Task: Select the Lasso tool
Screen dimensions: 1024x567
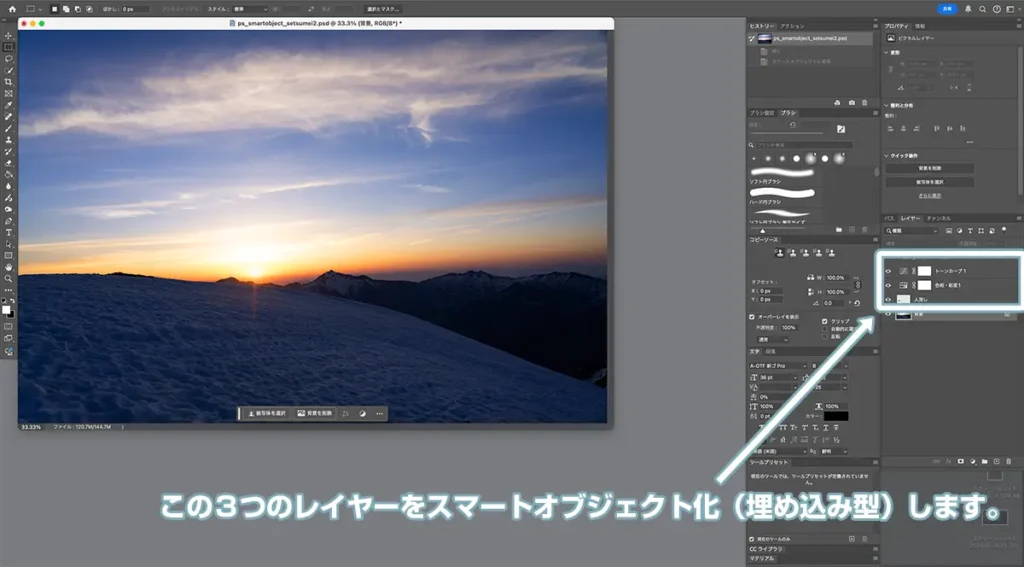Action: coord(8,58)
